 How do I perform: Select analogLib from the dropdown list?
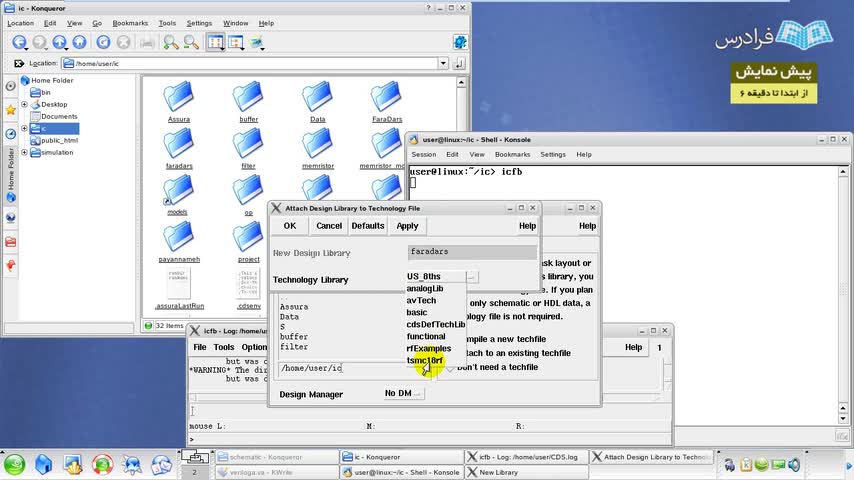pos(425,288)
